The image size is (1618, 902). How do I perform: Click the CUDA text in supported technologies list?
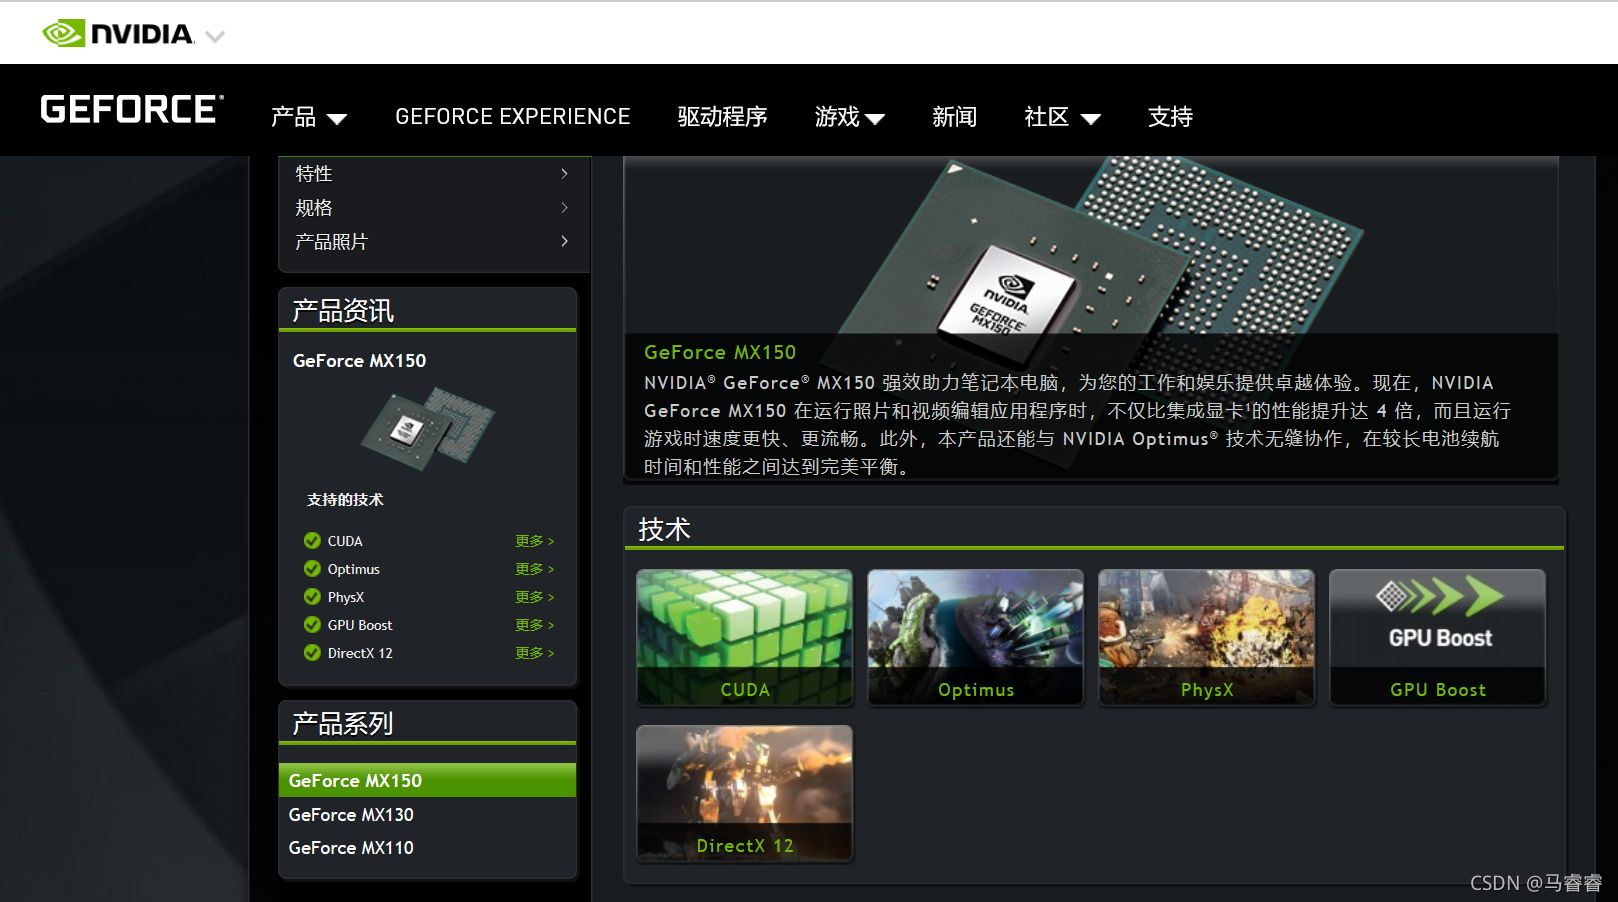point(345,541)
